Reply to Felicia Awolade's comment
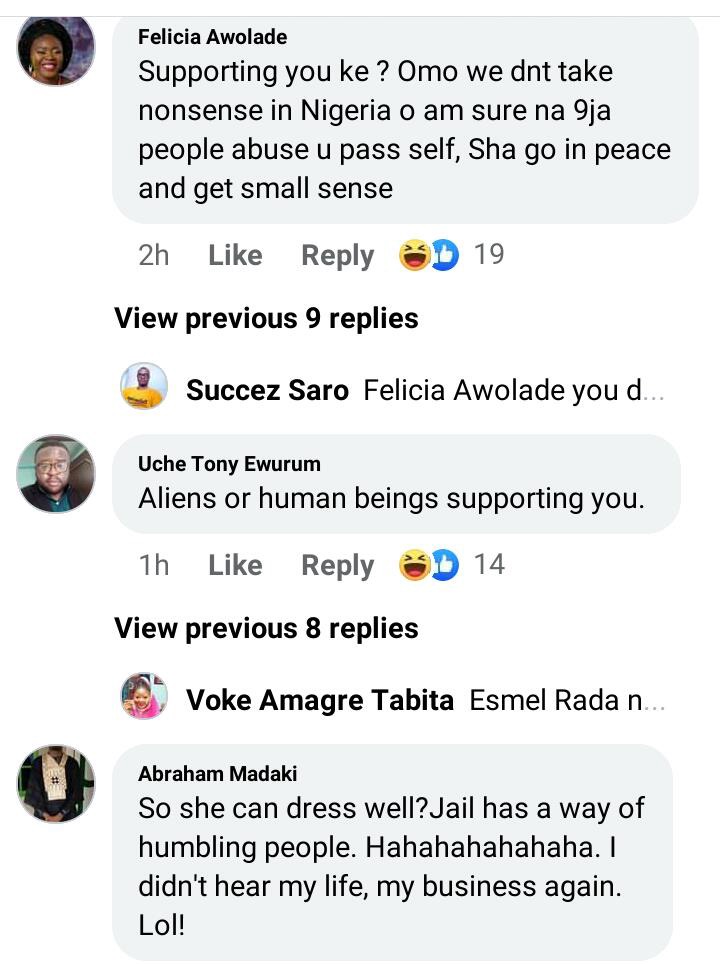 (x=338, y=256)
